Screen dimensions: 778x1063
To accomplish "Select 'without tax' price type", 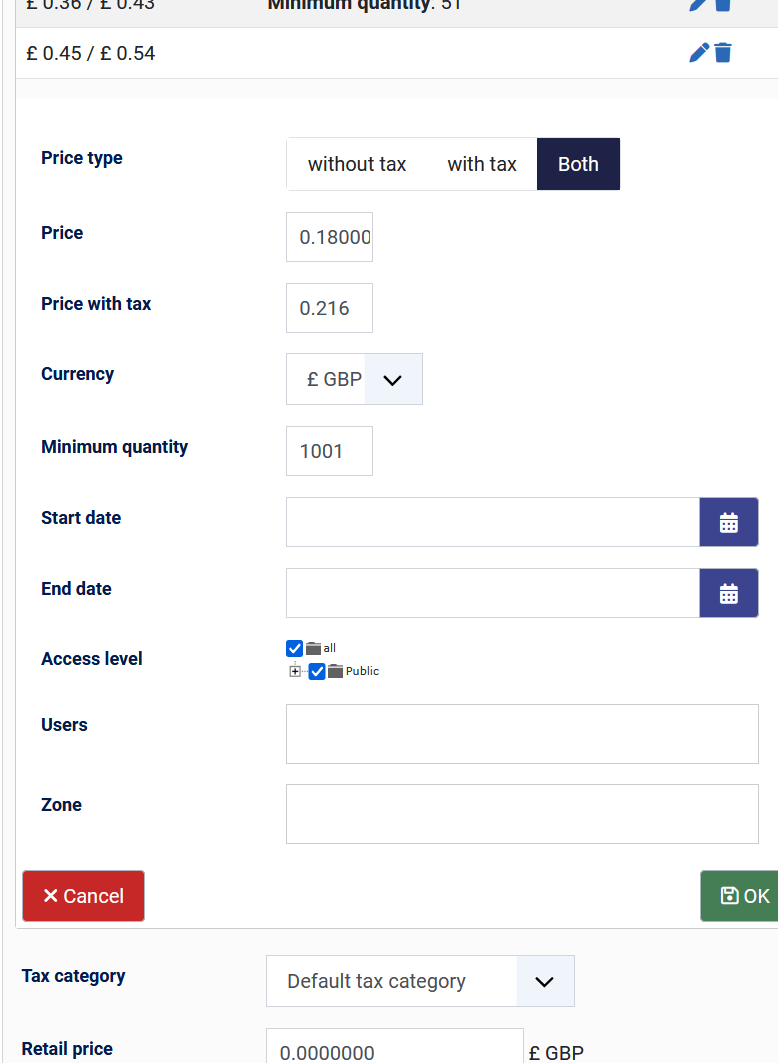I will [x=357, y=164].
